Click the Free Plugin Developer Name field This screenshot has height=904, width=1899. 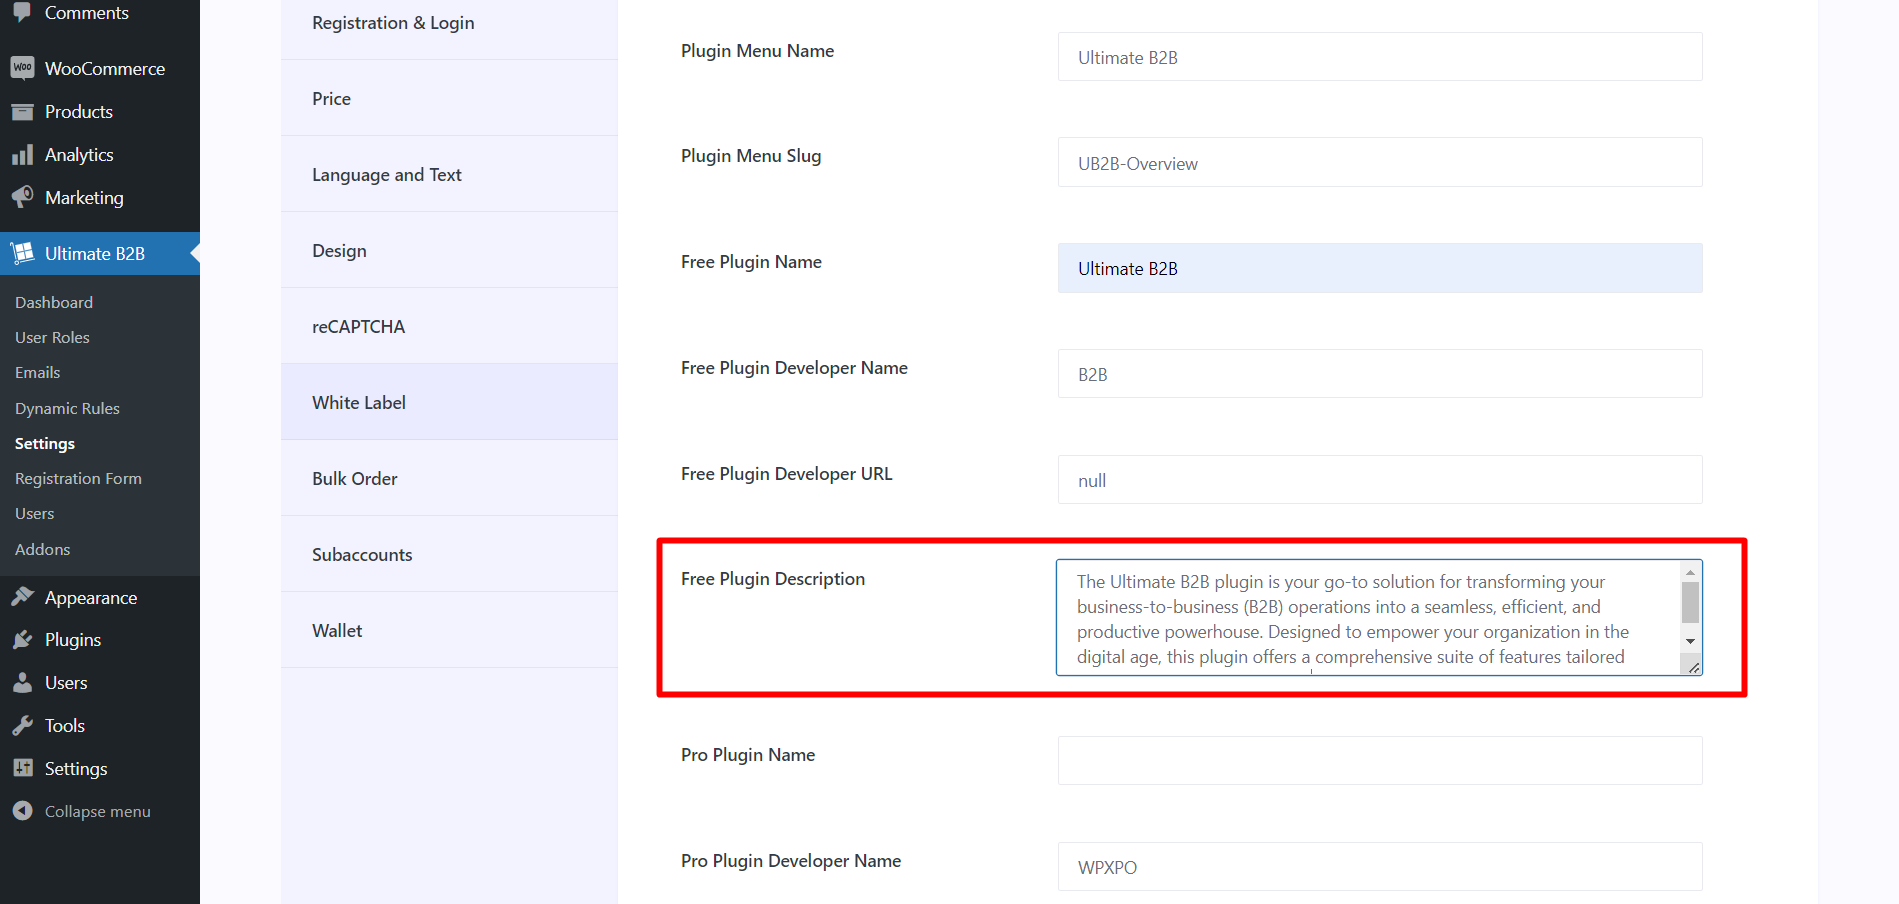(1380, 374)
